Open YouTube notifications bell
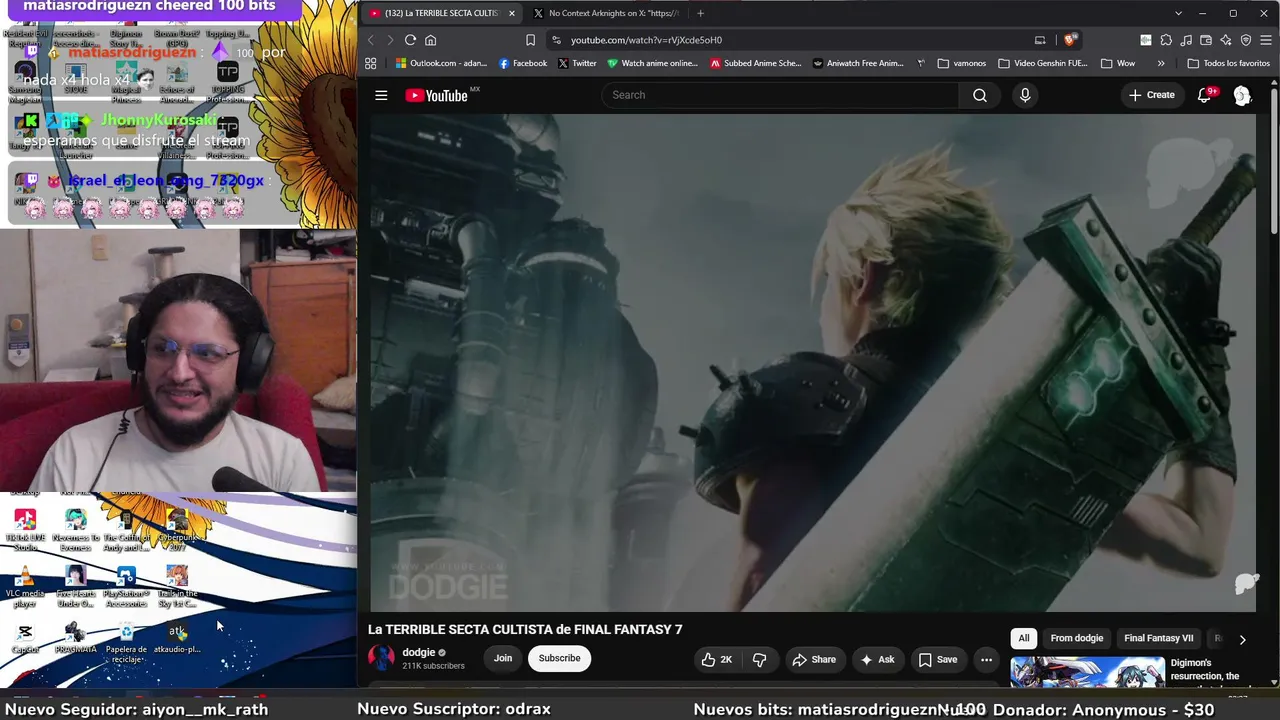Image resolution: width=1280 pixels, height=720 pixels. (x=1206, y=95)
